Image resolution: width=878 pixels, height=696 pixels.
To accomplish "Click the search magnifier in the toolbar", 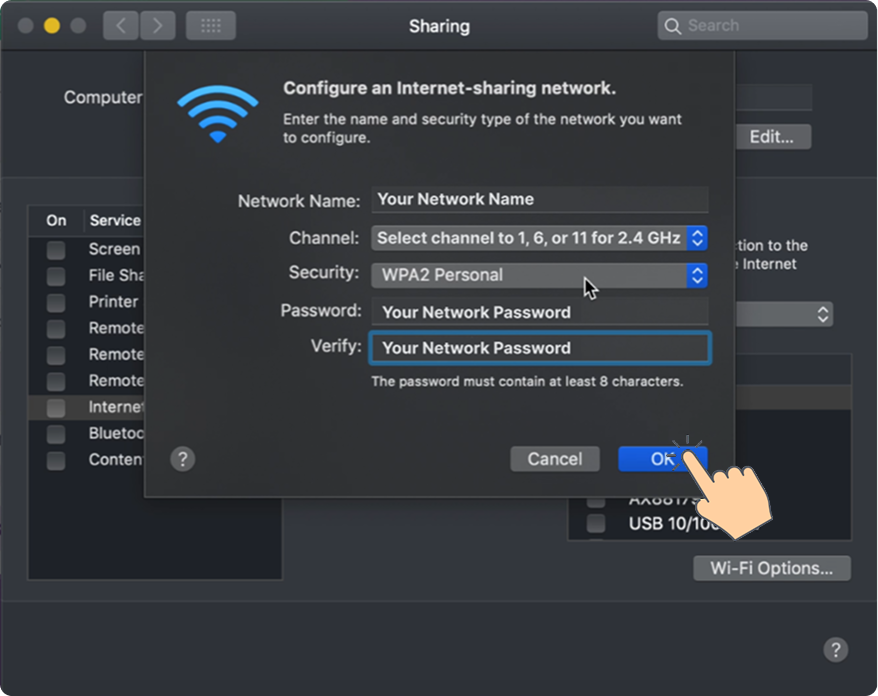I will 672,25.
